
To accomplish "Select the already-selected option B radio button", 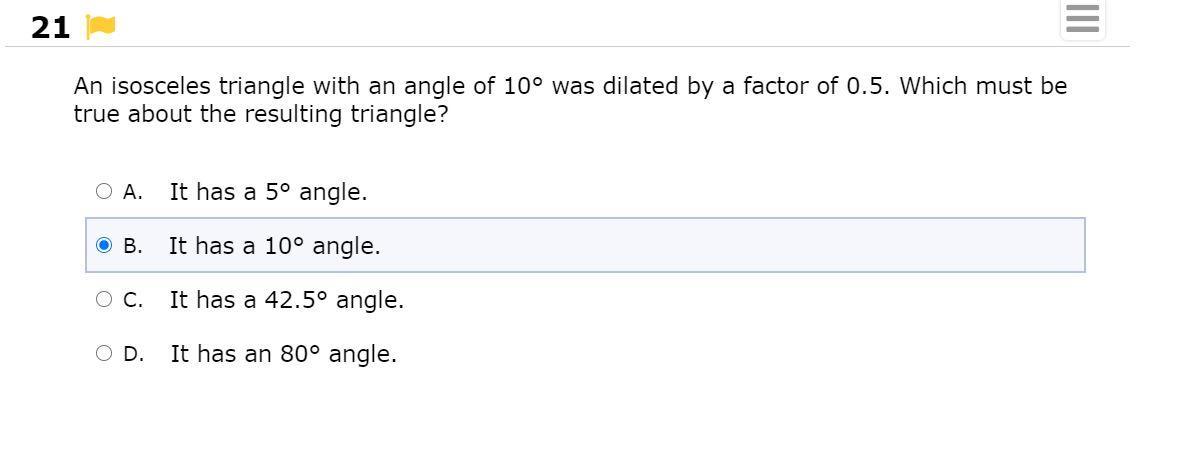I will pos(104,245).
